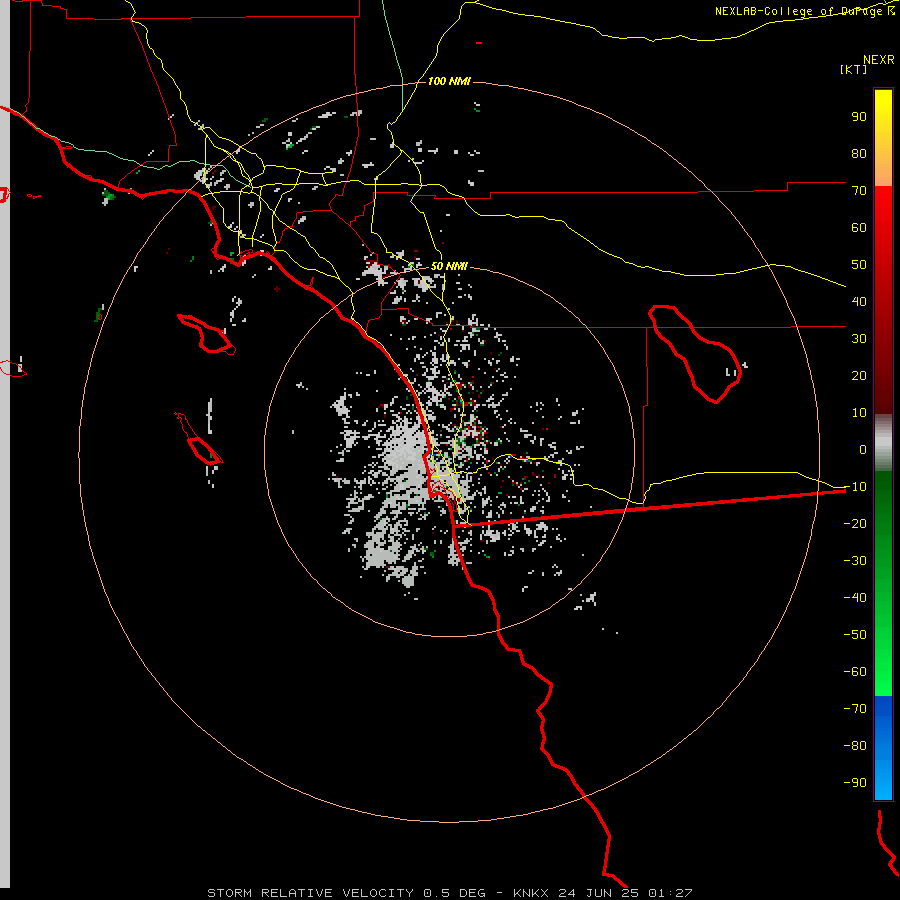The height and width of the screenshot is (900, 900).
Task: Click the 60 value on velocity scale
Action: 859,228
